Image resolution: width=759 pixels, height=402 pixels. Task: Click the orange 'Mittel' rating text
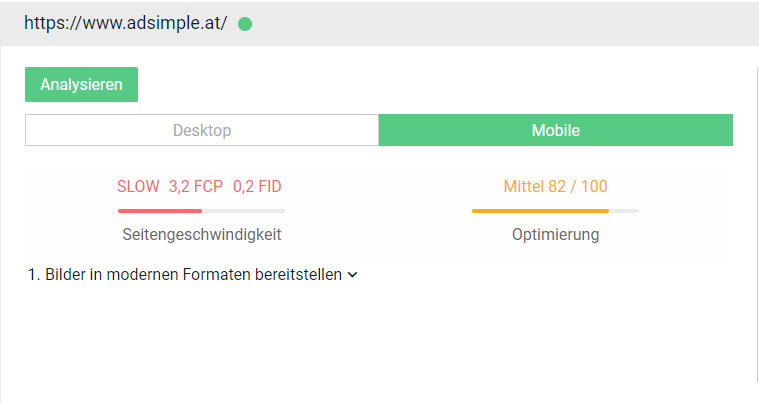525,186
